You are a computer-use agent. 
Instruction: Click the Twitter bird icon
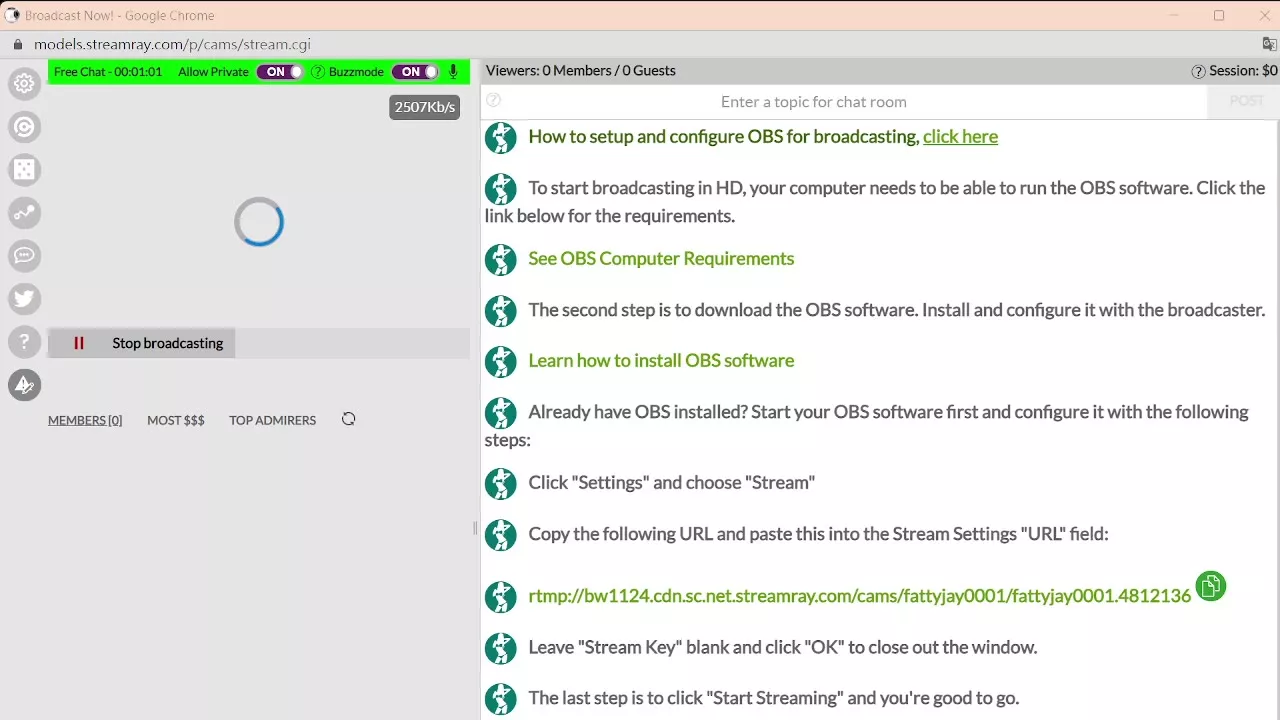[x=25, y=298]
